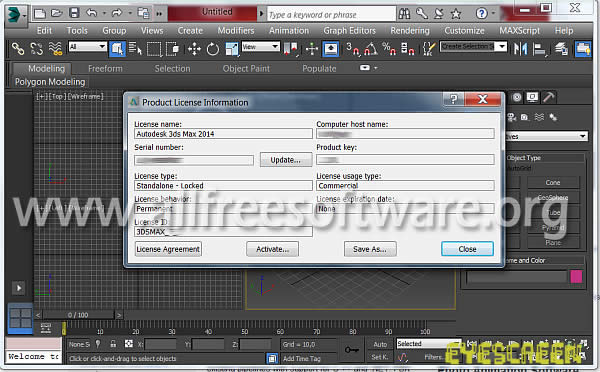Click the Mirror tool icon
The height and width of the screenshot is (372, 600).
520,49
